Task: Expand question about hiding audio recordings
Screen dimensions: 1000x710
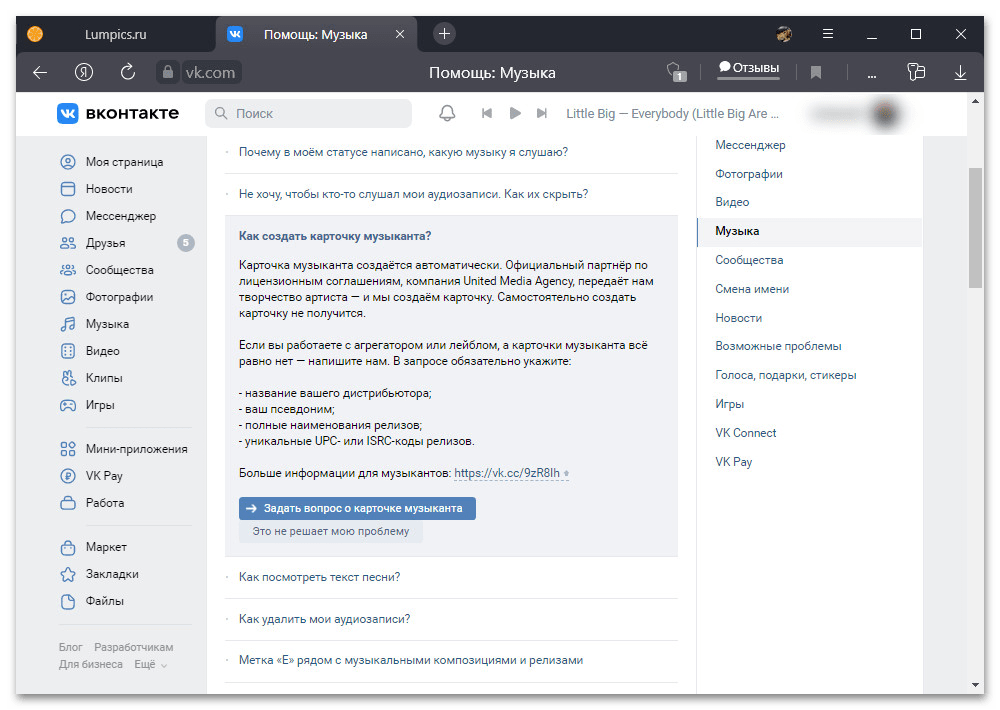Action: [x=413, y=194]
